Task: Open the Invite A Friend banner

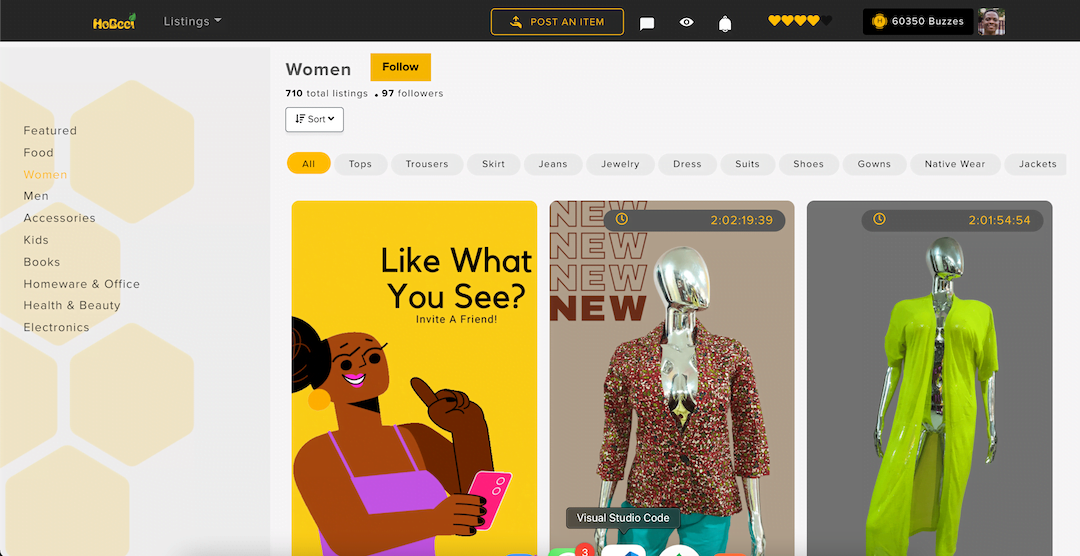Action: [x=414, y=378]
